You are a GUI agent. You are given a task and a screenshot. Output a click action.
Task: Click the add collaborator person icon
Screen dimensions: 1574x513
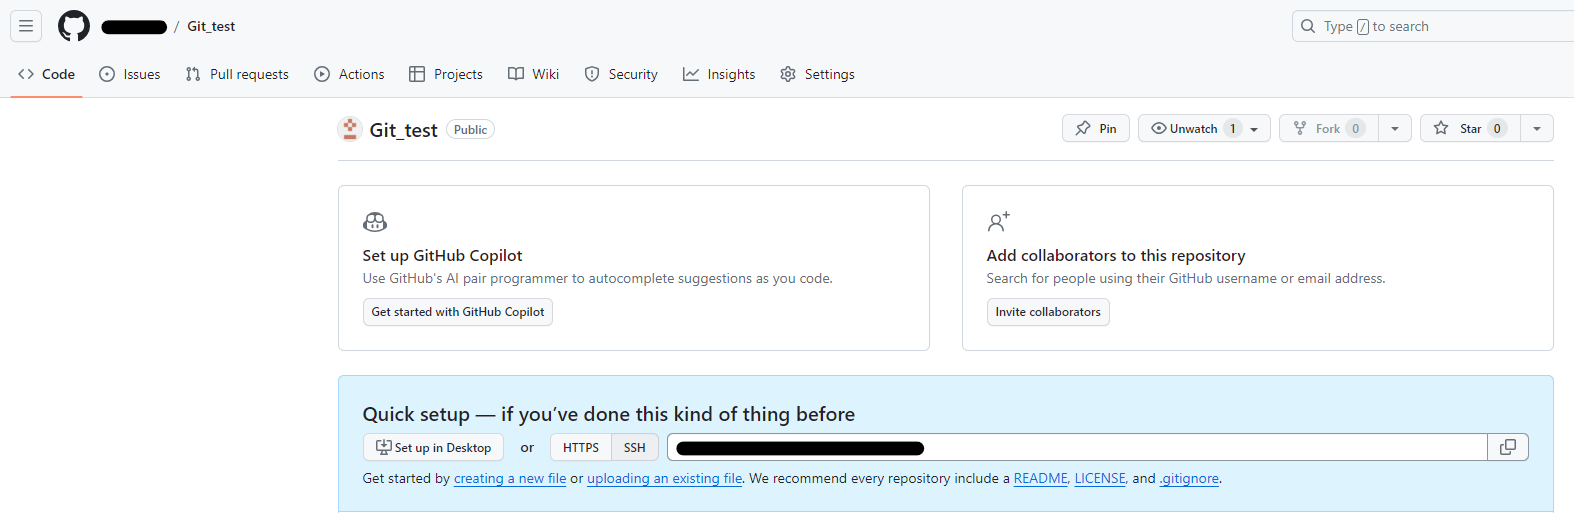[999, 222]
